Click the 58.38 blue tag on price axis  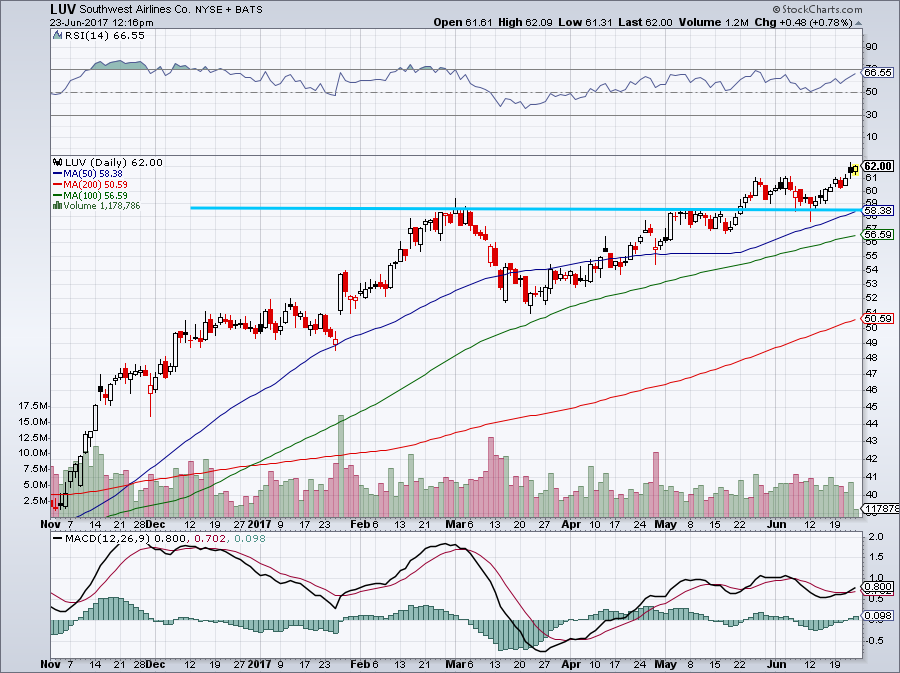tap(878, 211)
